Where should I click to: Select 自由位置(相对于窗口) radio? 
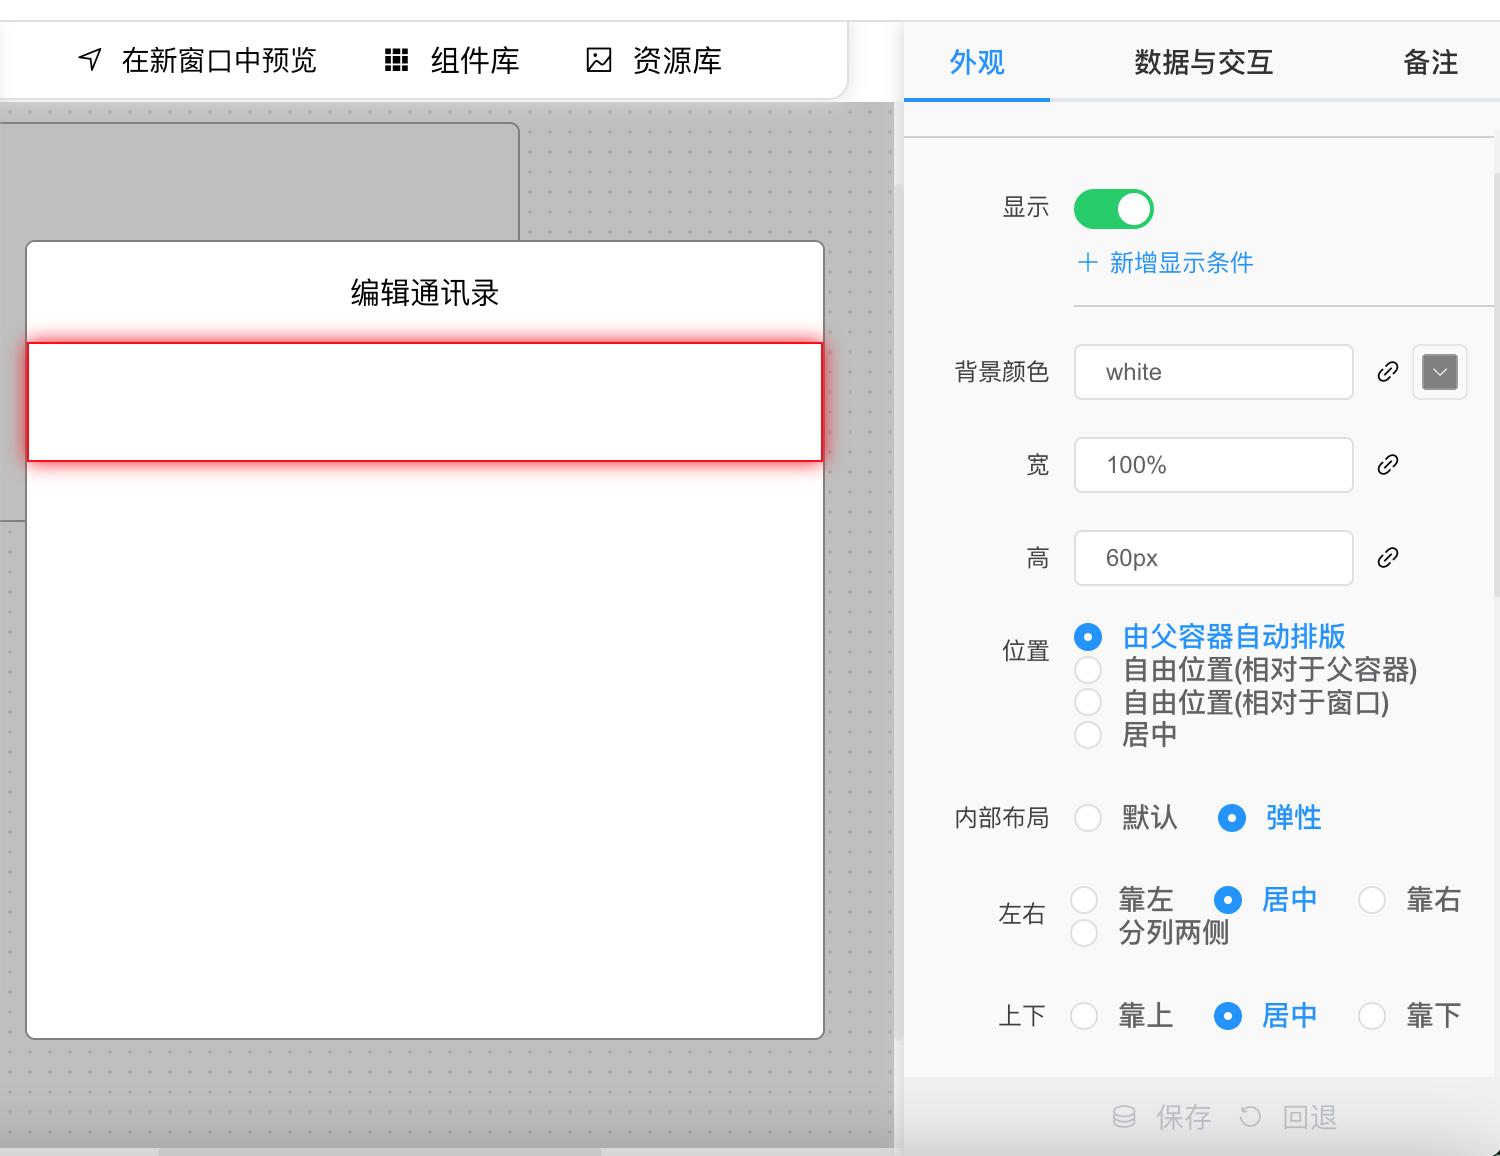[1088, 703]
